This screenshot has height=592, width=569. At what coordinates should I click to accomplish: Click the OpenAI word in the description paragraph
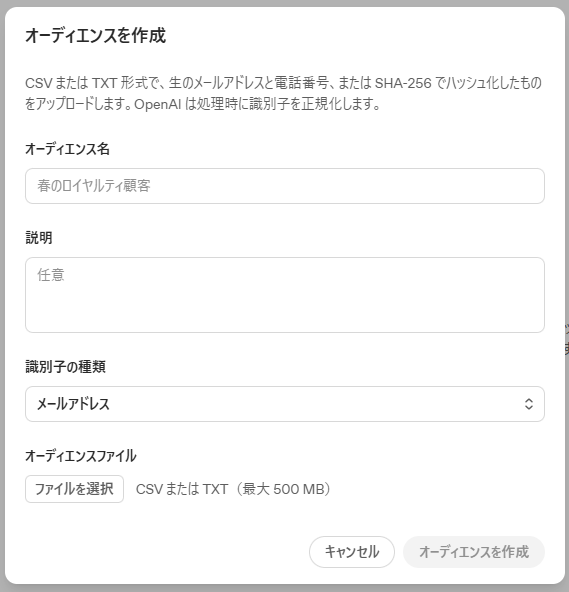point(158,104)
